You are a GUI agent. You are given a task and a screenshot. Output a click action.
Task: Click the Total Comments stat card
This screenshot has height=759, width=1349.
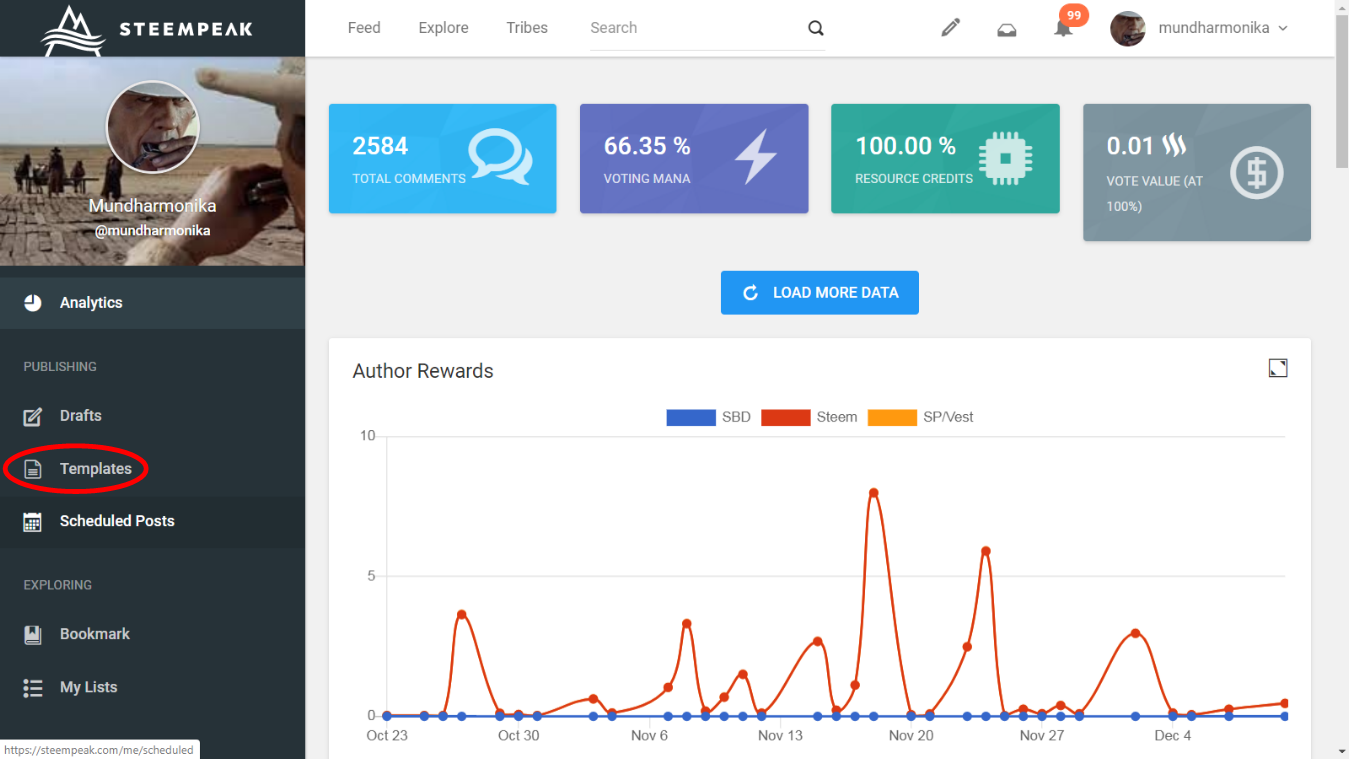(x=443, y=159)
